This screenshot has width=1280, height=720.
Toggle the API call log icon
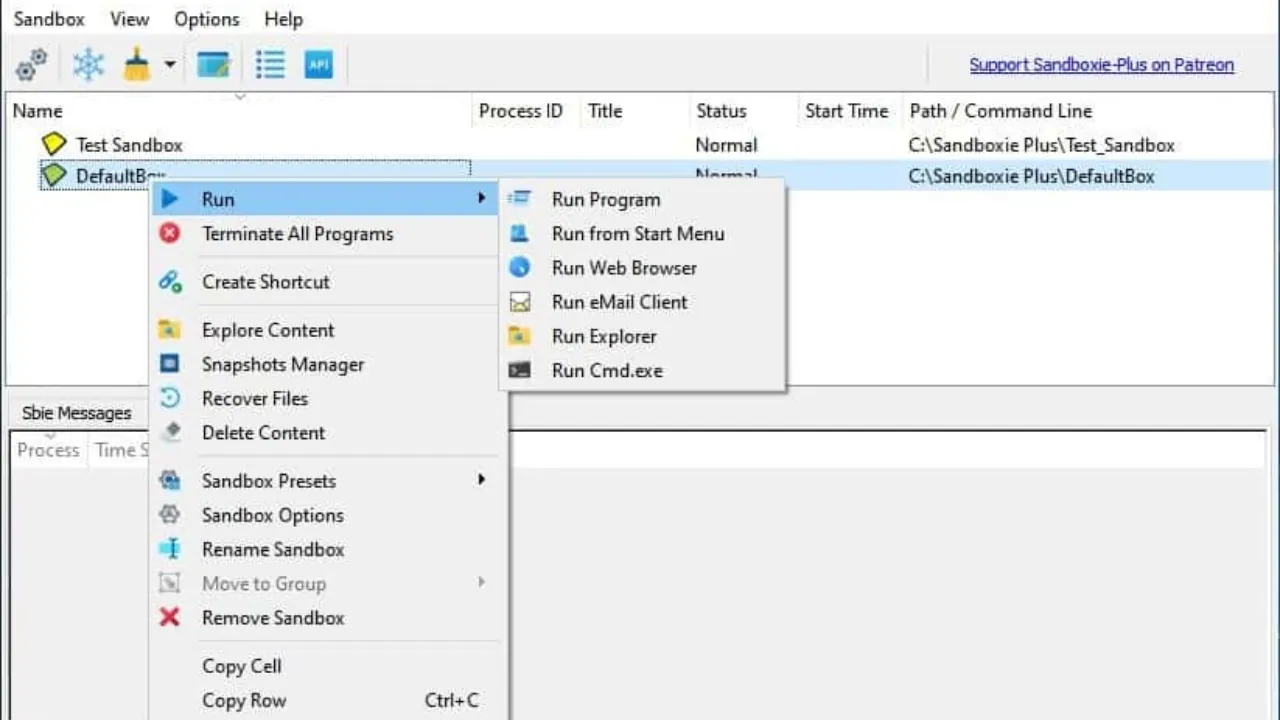tap(319, 65)
